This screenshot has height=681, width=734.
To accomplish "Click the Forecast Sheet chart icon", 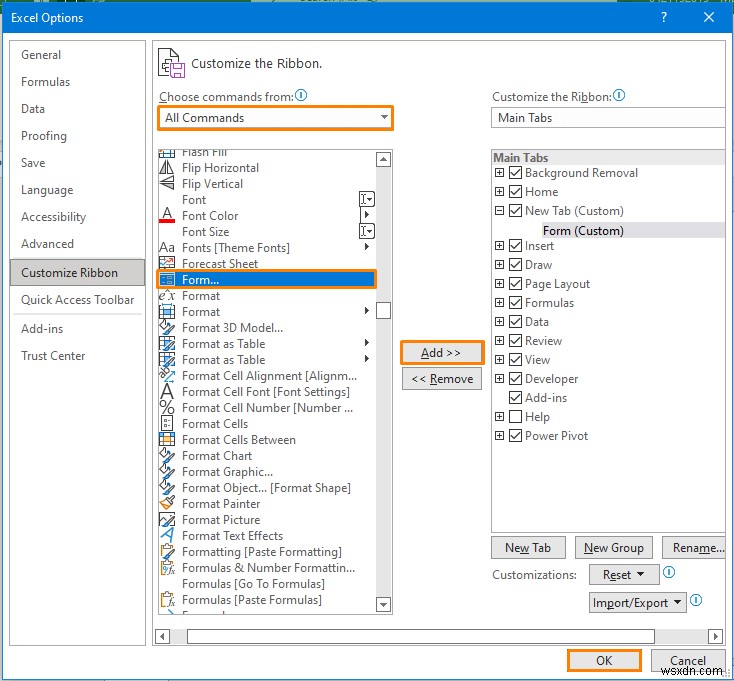I will pos(167,263).
